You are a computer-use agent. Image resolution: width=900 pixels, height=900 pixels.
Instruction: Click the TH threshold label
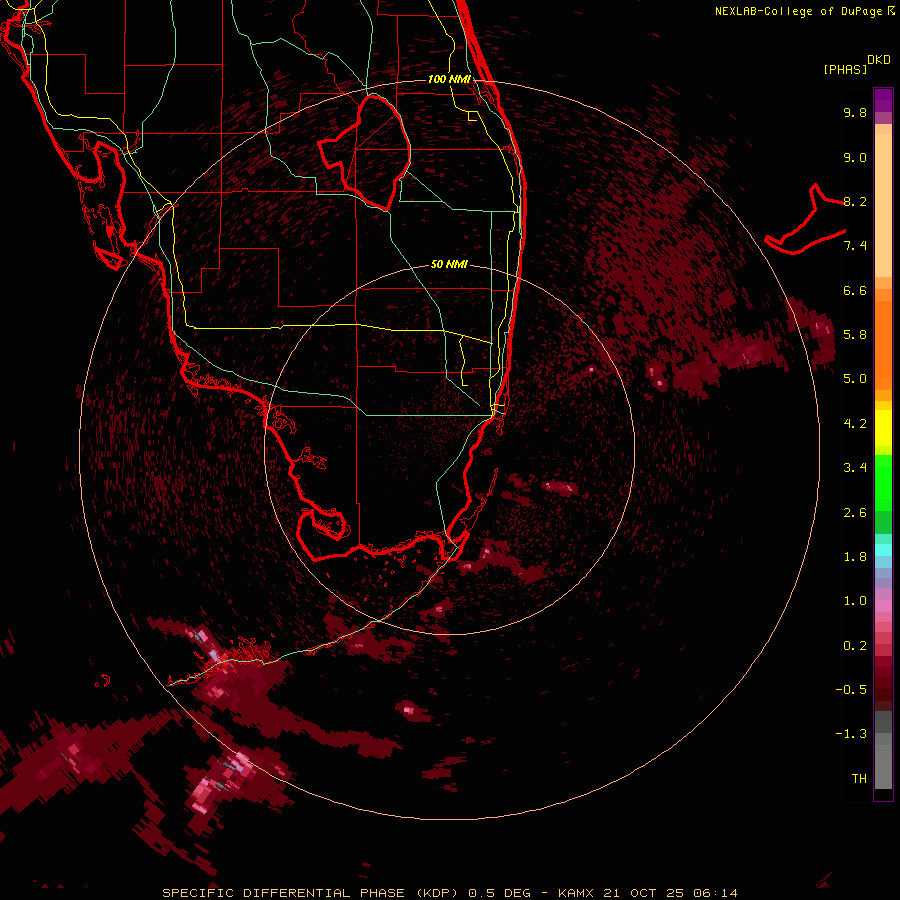(859, 778)
